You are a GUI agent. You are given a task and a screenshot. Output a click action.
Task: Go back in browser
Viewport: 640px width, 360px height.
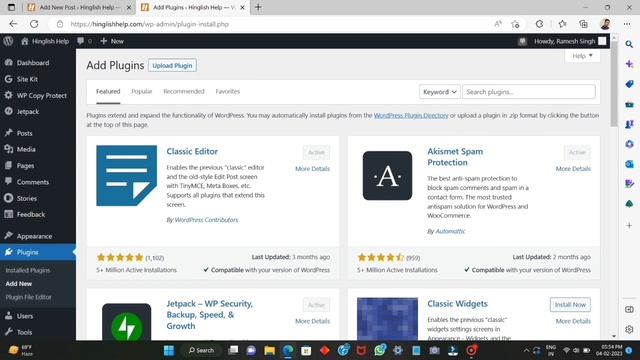pos(13,24)
